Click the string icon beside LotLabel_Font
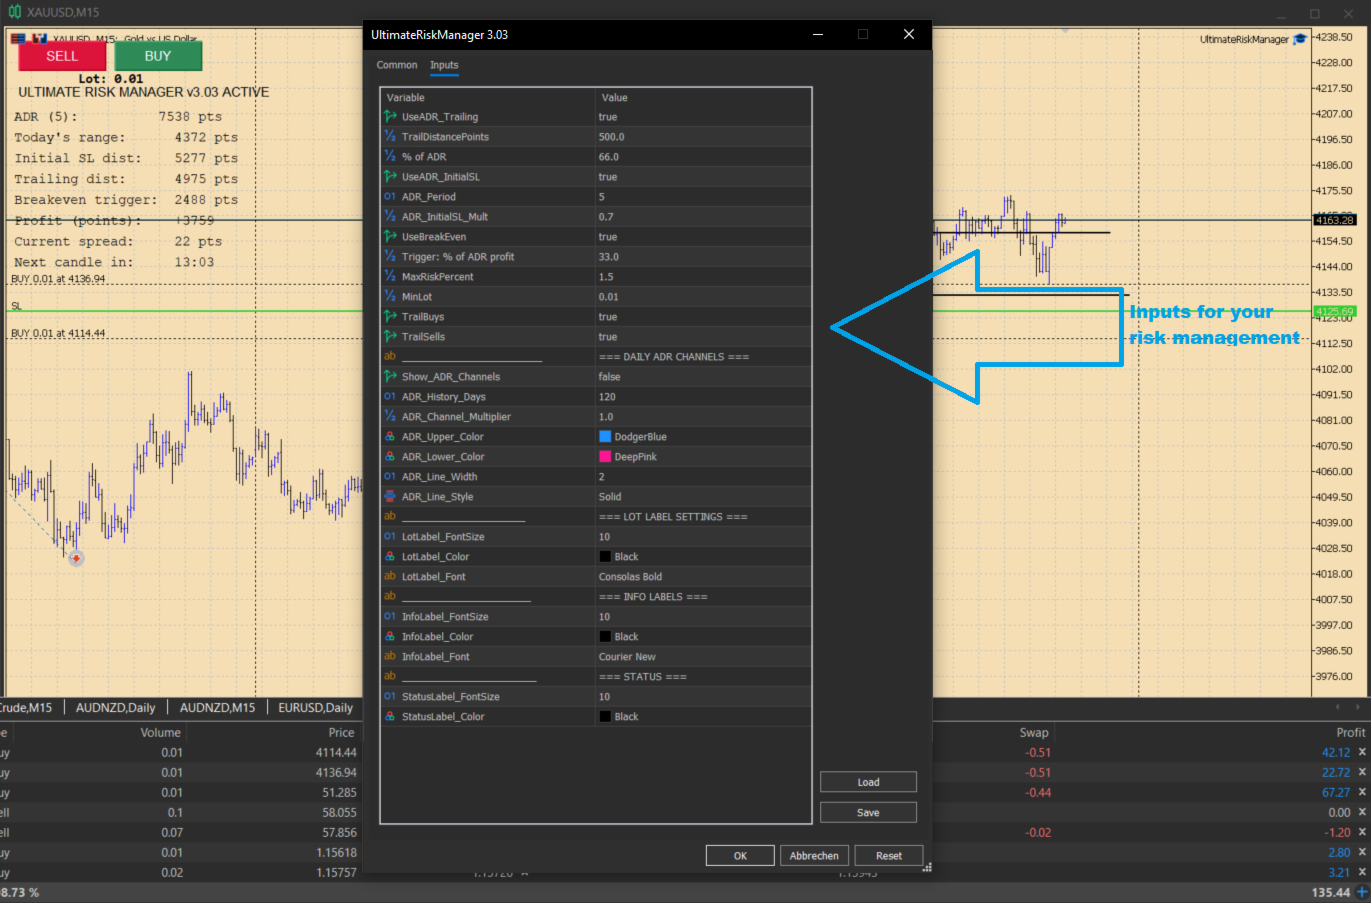The width and height of the screenshot is (1371, 903). [x=390, y=577]
